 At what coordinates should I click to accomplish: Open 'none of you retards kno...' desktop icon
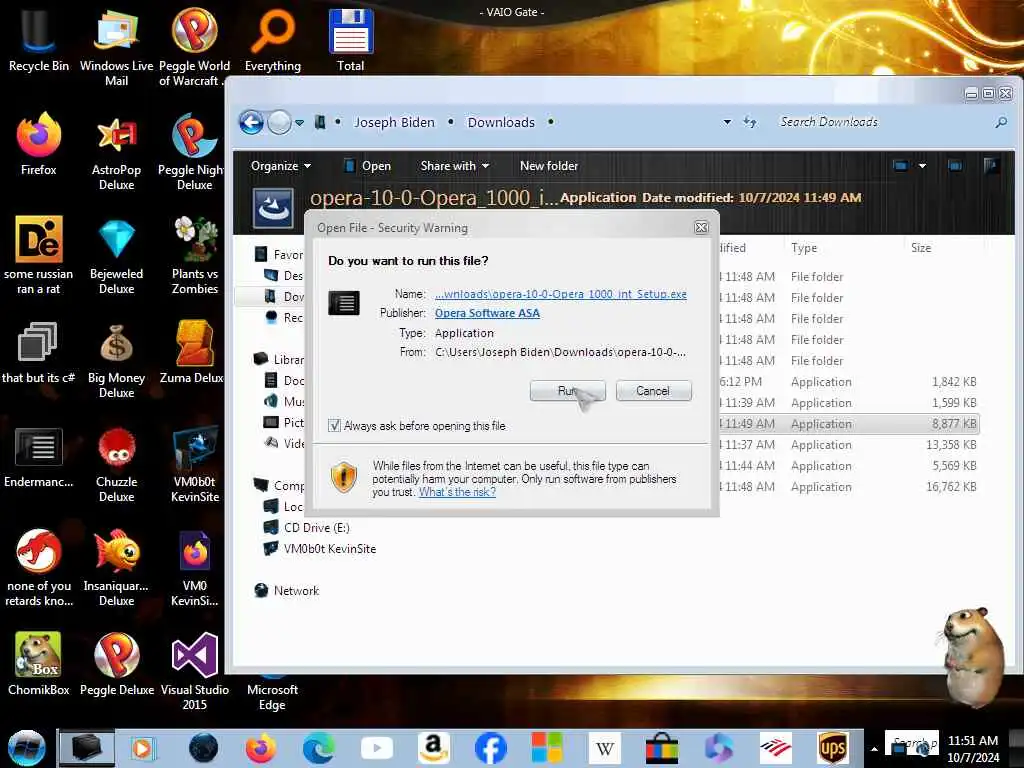click(39, 567)
